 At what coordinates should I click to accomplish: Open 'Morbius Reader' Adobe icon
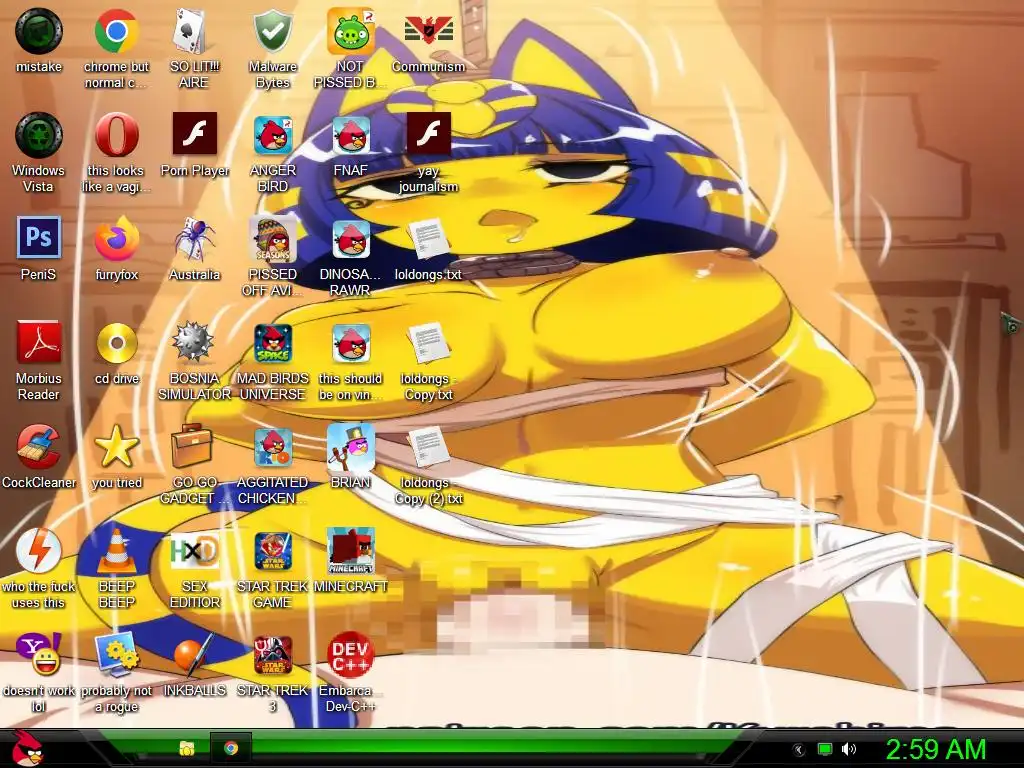39,342
